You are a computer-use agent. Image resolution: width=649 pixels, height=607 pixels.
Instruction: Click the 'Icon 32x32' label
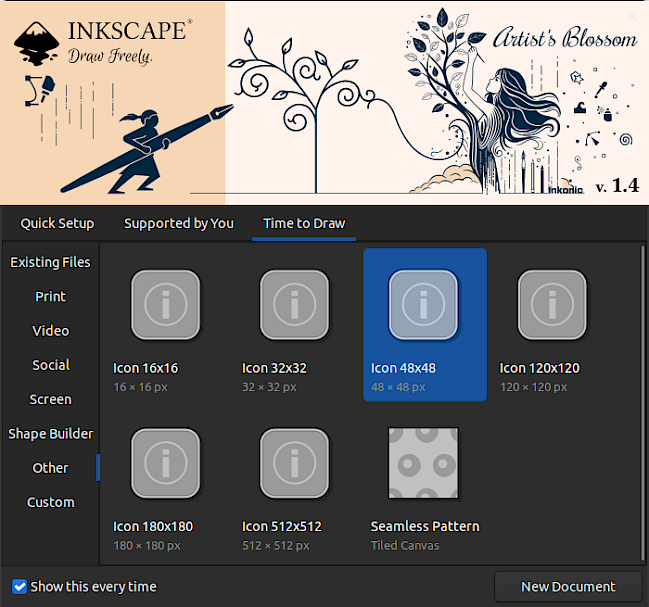pyautogui.click(x=274, y=368)
